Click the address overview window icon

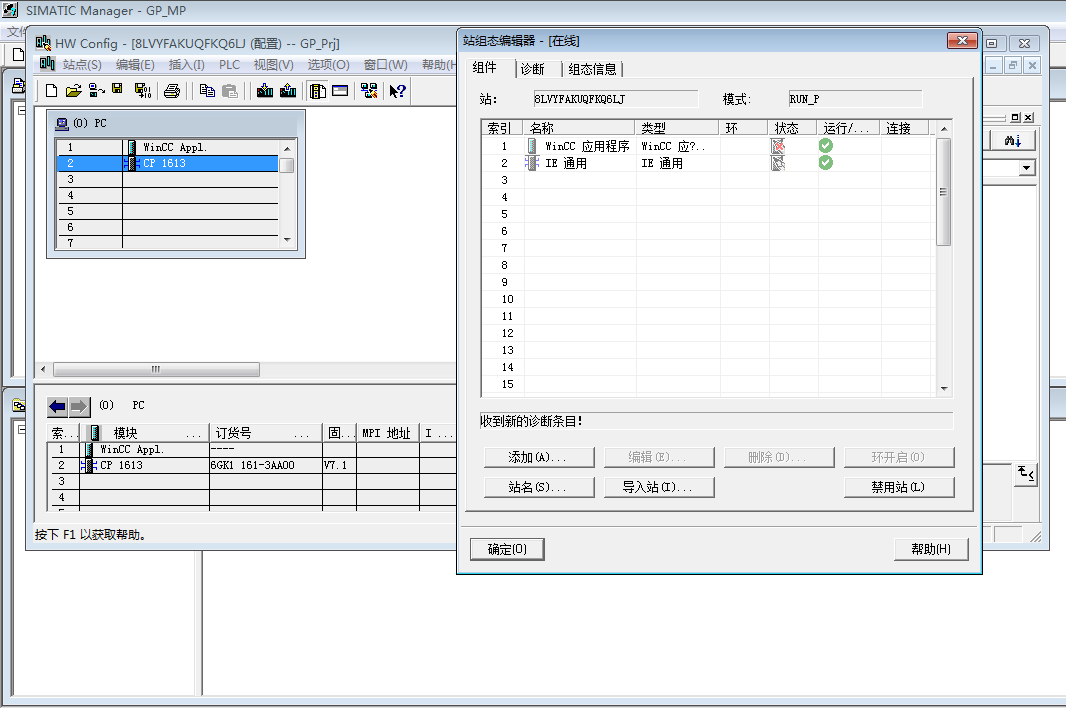click(340, 90)
